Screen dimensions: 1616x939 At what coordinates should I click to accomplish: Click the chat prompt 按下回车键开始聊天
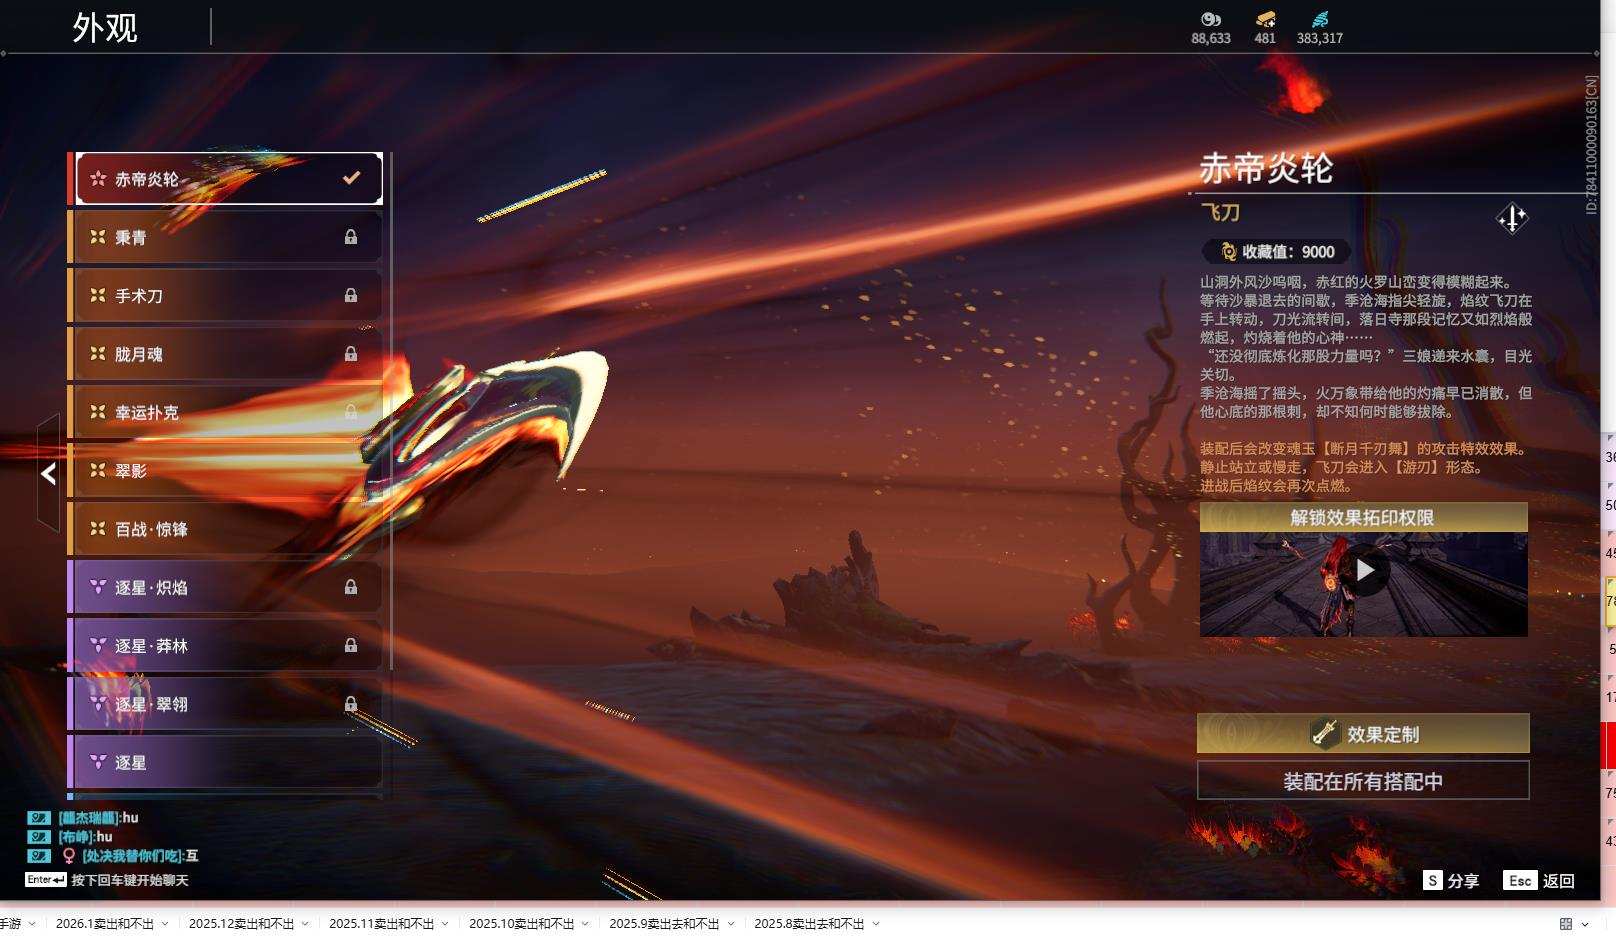[130, 880]
